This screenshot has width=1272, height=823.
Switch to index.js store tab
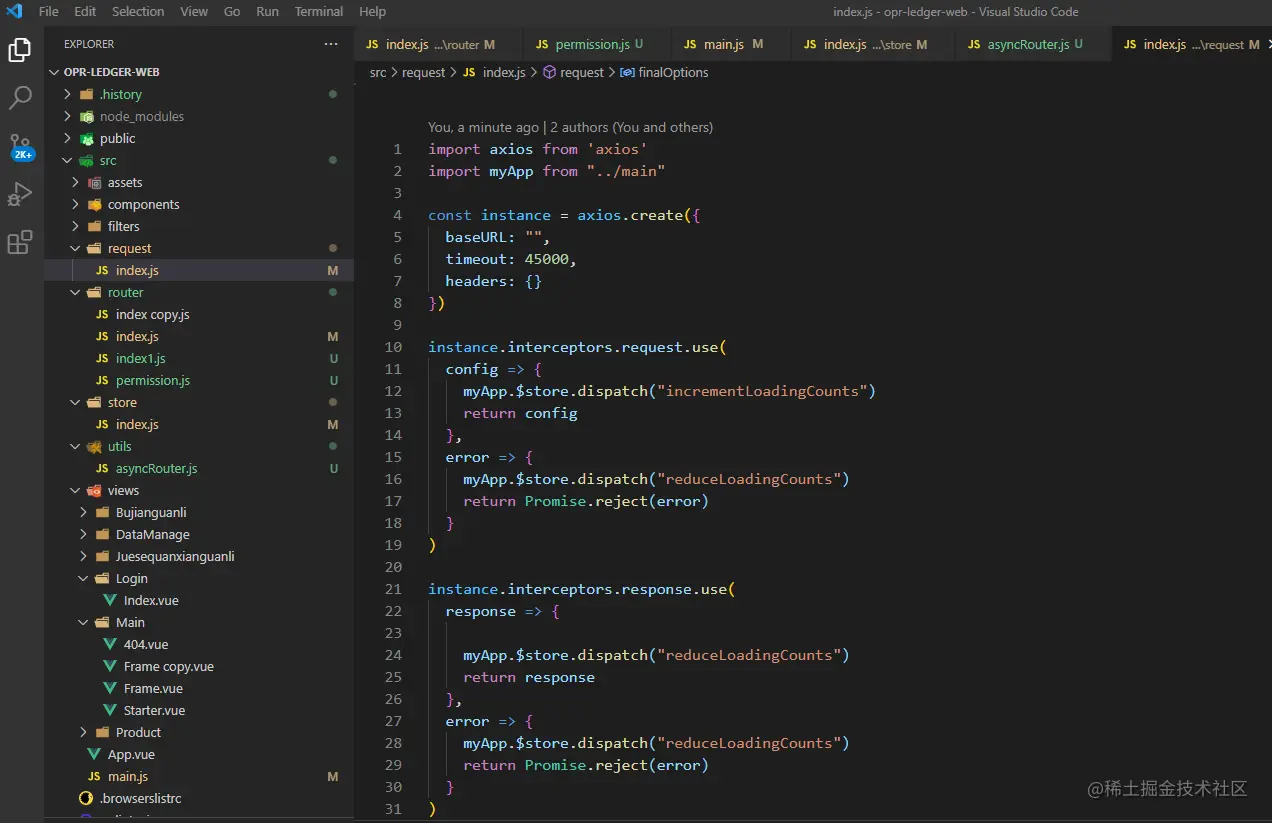(x=874, y=44)
